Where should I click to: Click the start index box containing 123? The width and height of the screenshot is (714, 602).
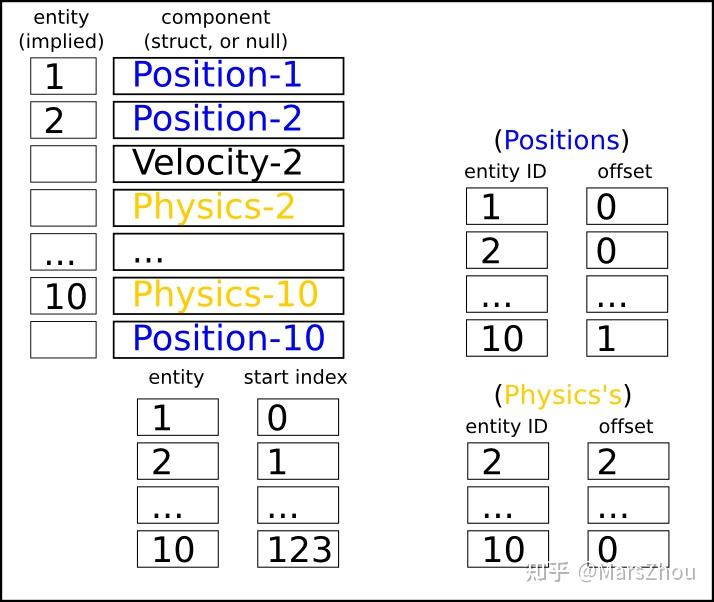click(x=298, y=549)
